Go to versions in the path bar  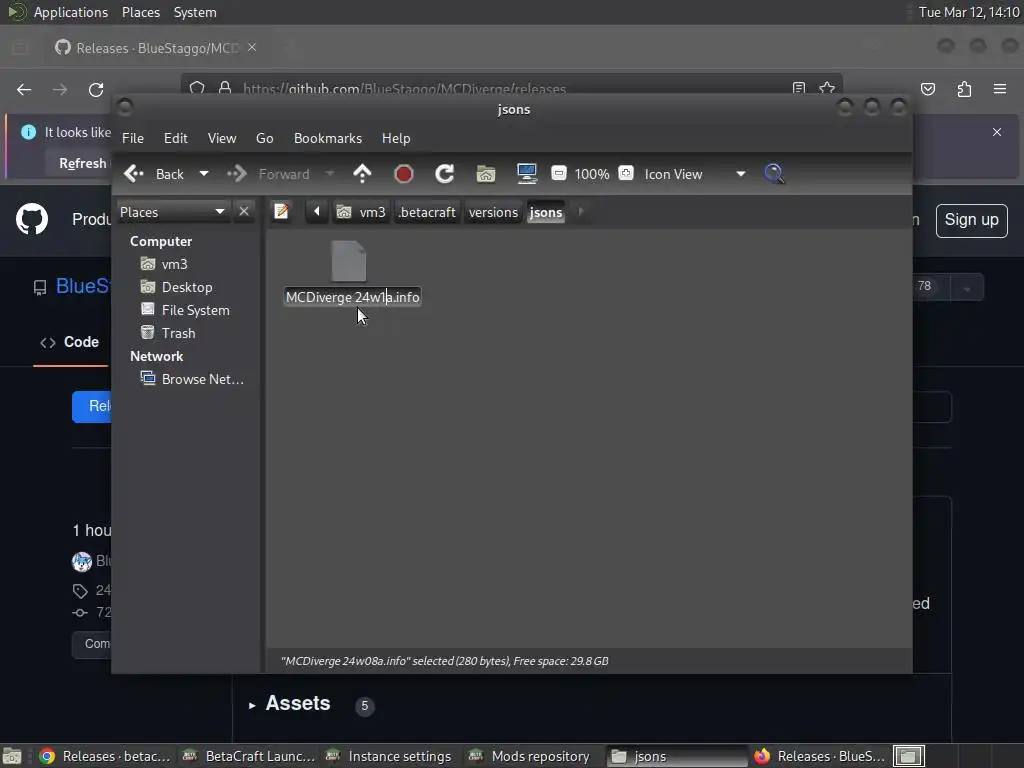[x=493, y=212]
